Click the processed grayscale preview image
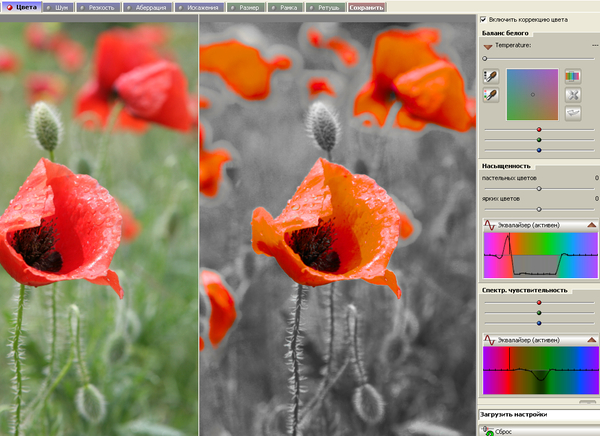 pyautogui.click(x=338, y=229)
